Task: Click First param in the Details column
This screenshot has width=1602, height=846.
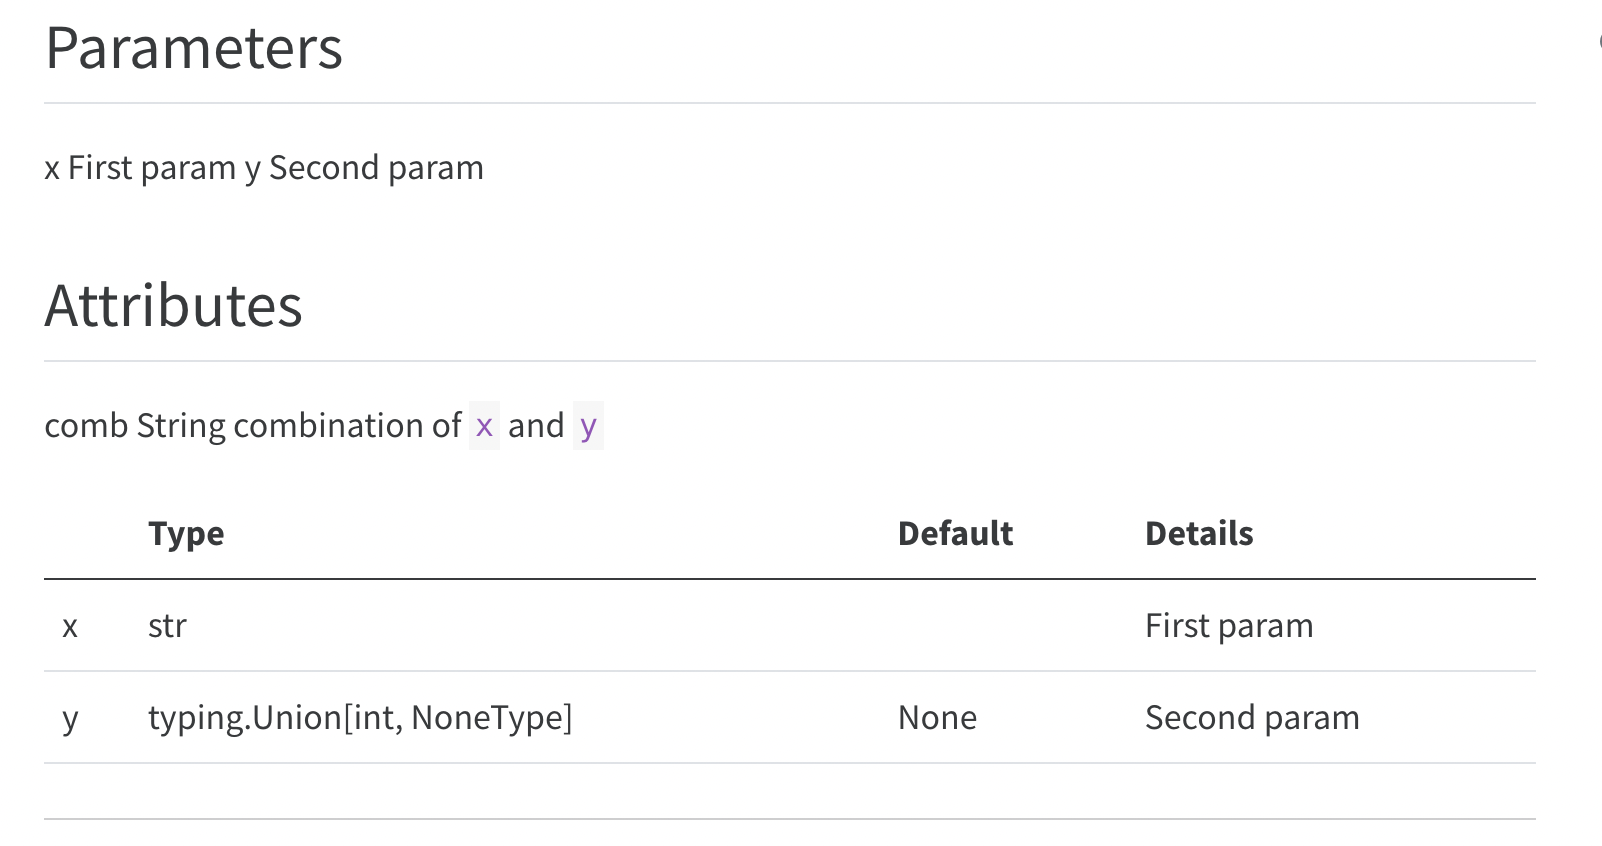Action: pos(1228,626)
